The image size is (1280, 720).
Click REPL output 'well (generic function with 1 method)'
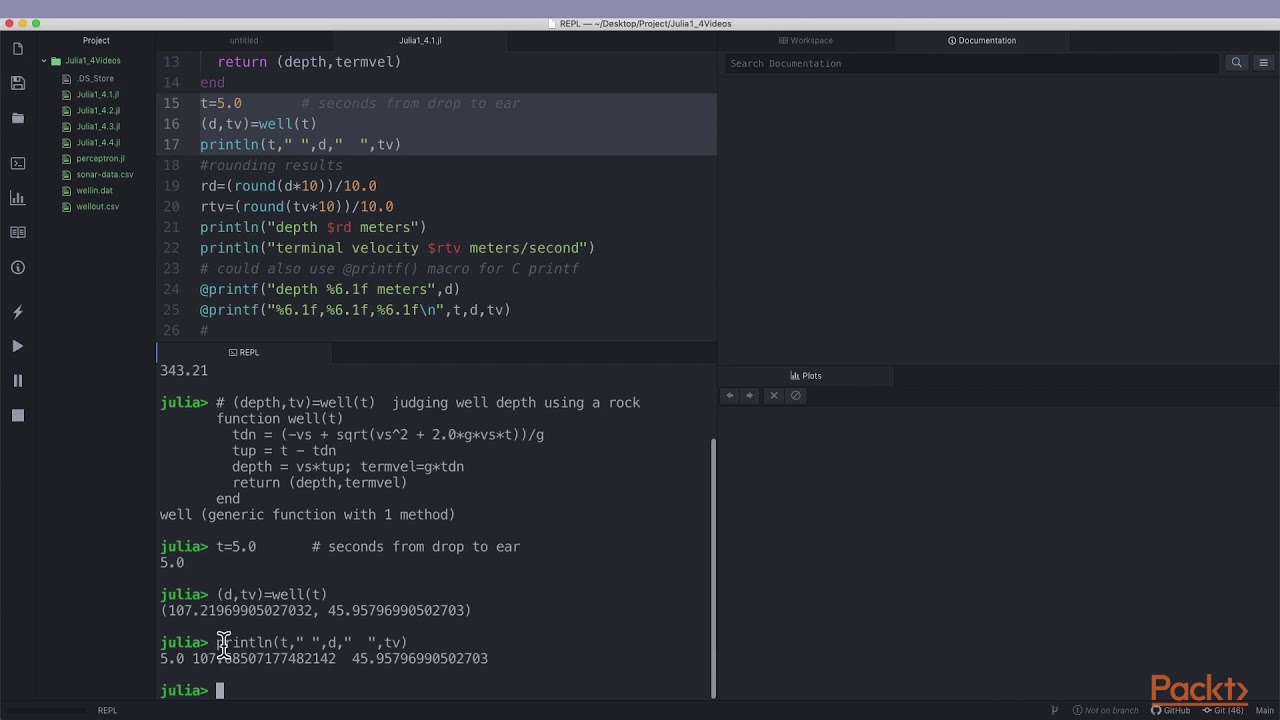pyautogui.click(x=307, y=514)
